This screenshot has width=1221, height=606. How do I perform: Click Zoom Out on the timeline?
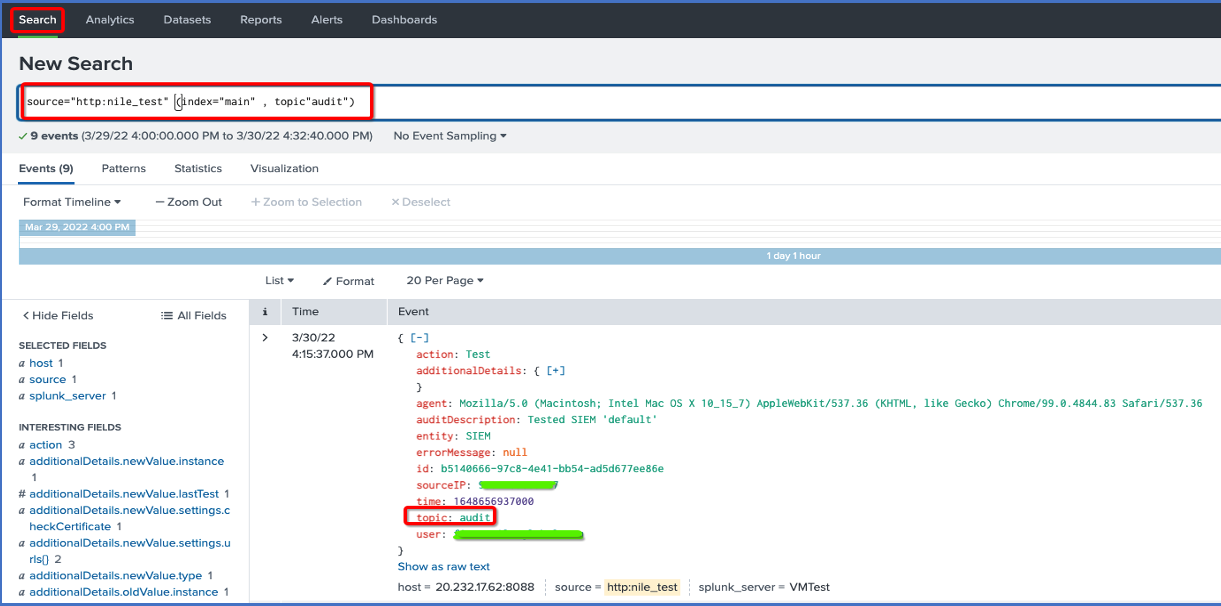click(x=188, y=202)
